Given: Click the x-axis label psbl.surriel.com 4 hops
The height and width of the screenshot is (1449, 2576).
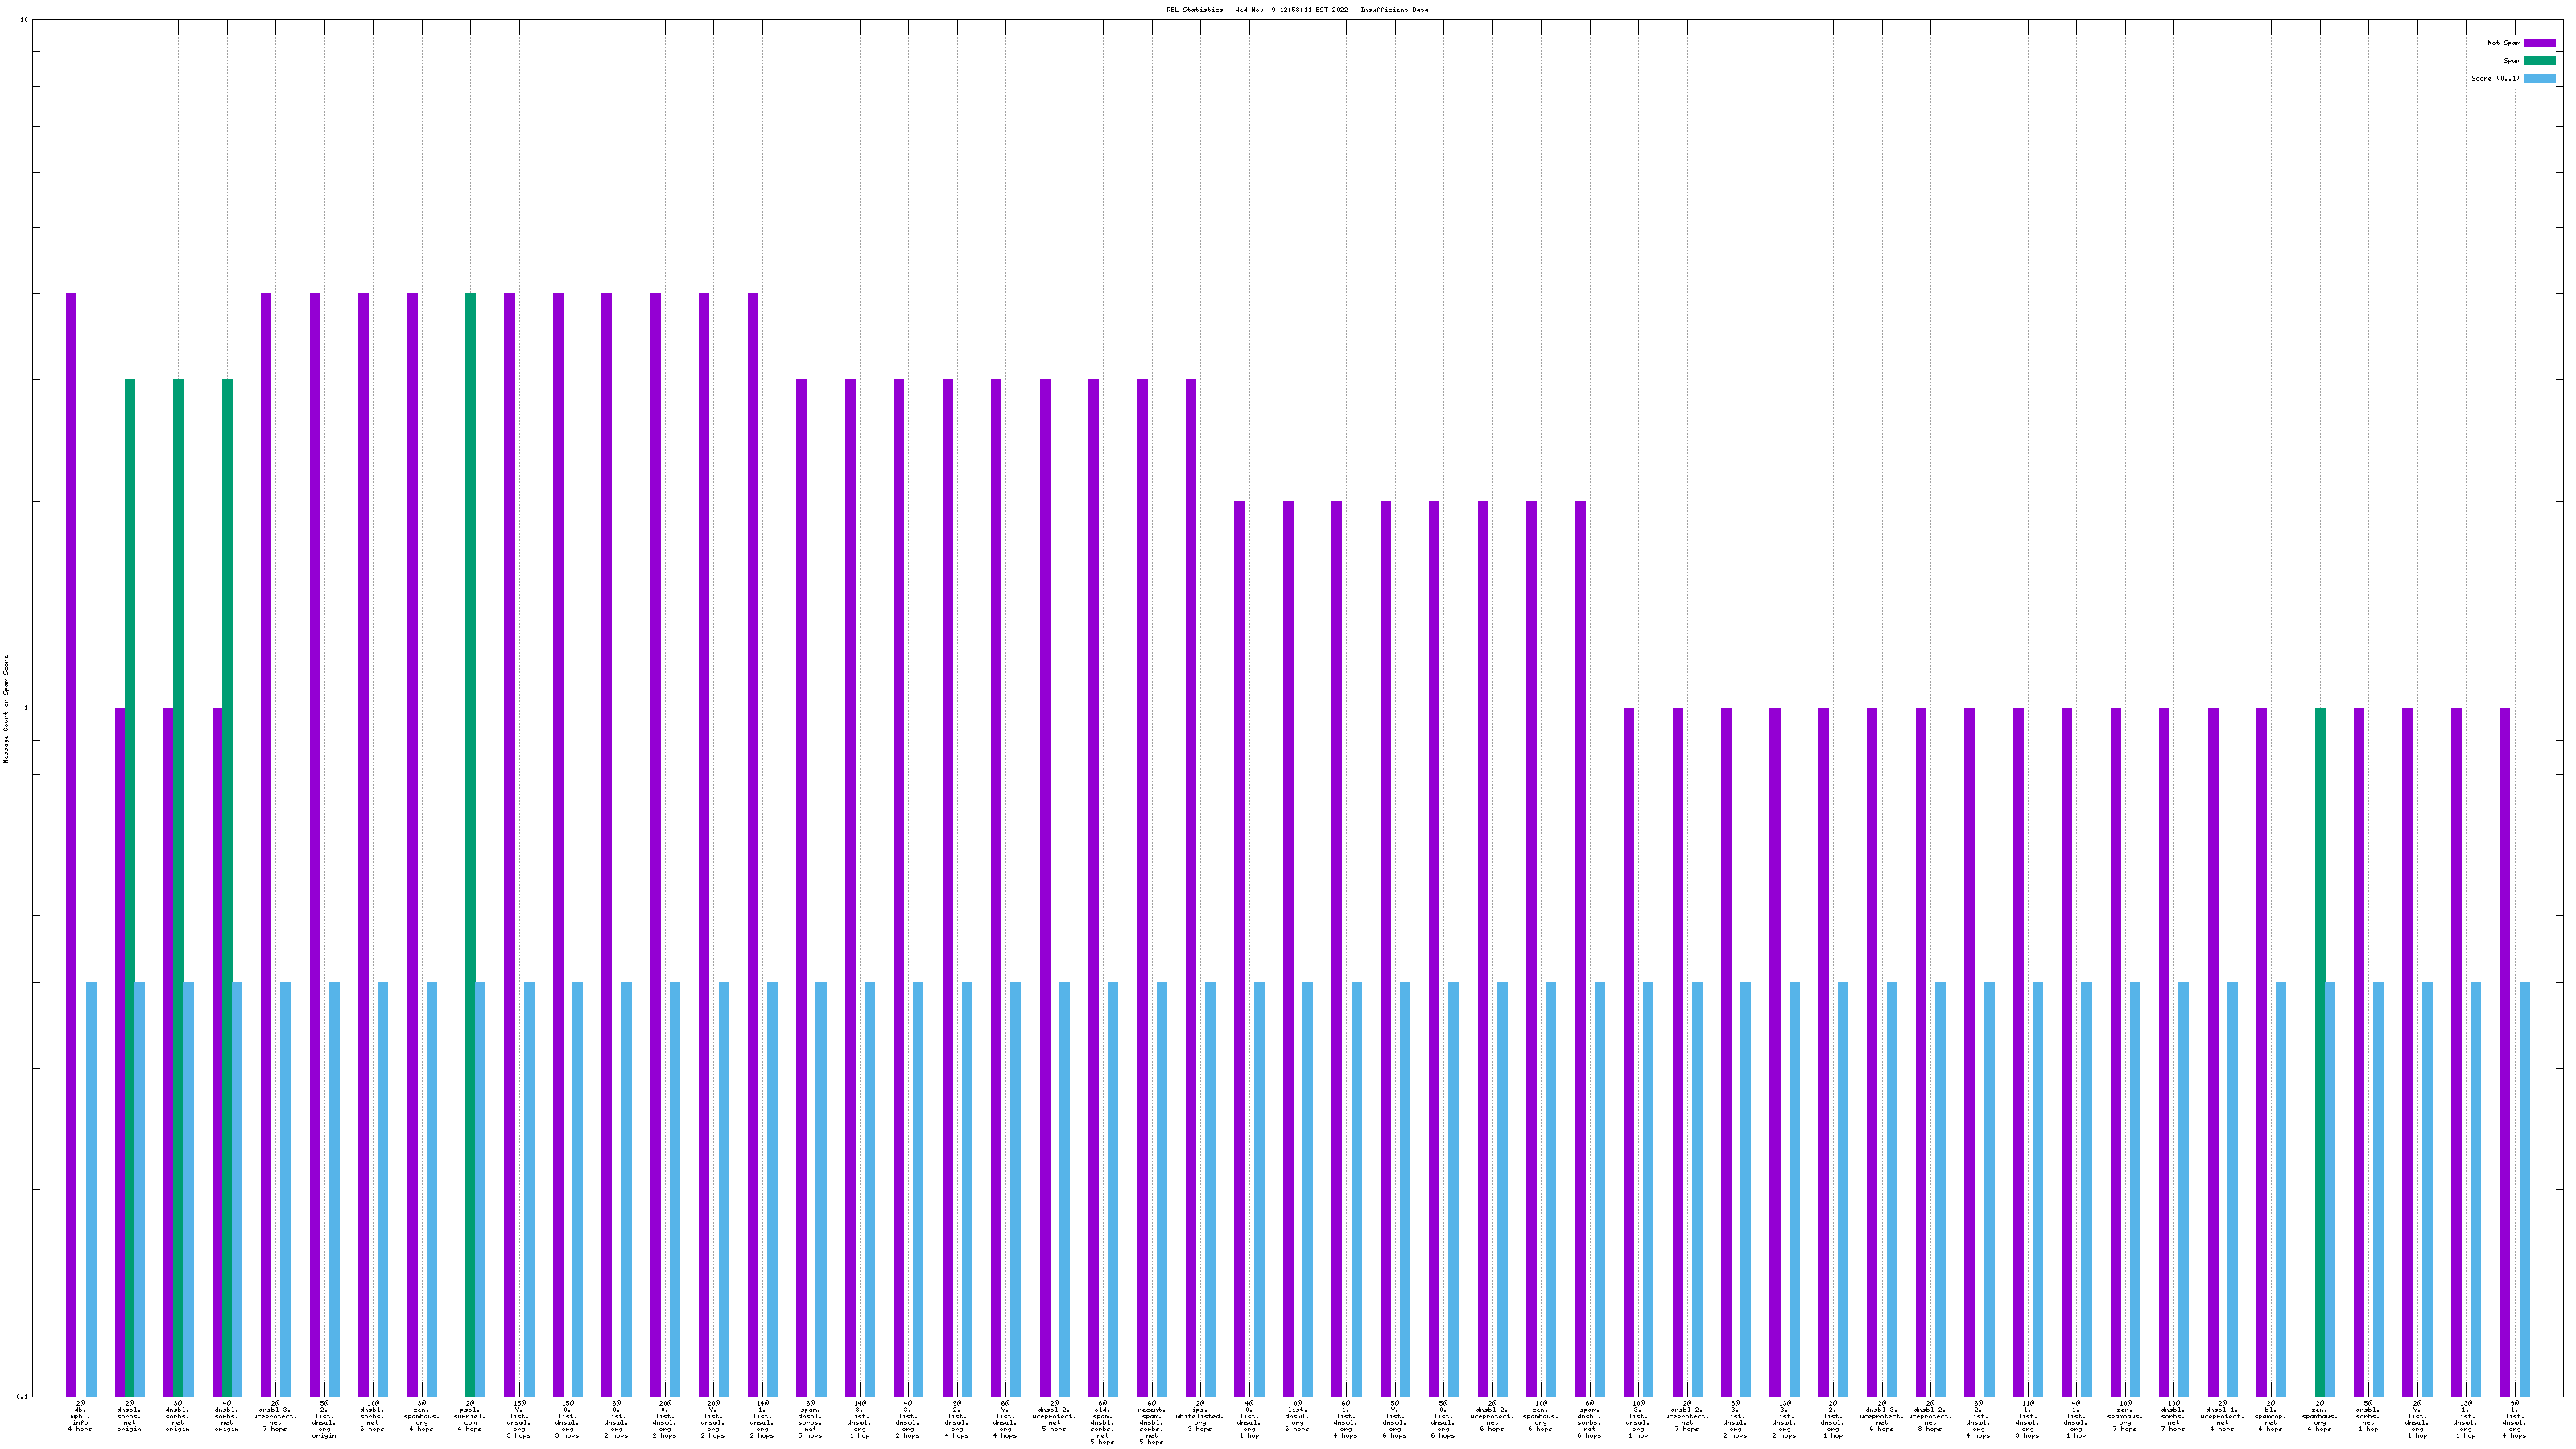Looking at the screenshot, I should (470, 1416).
